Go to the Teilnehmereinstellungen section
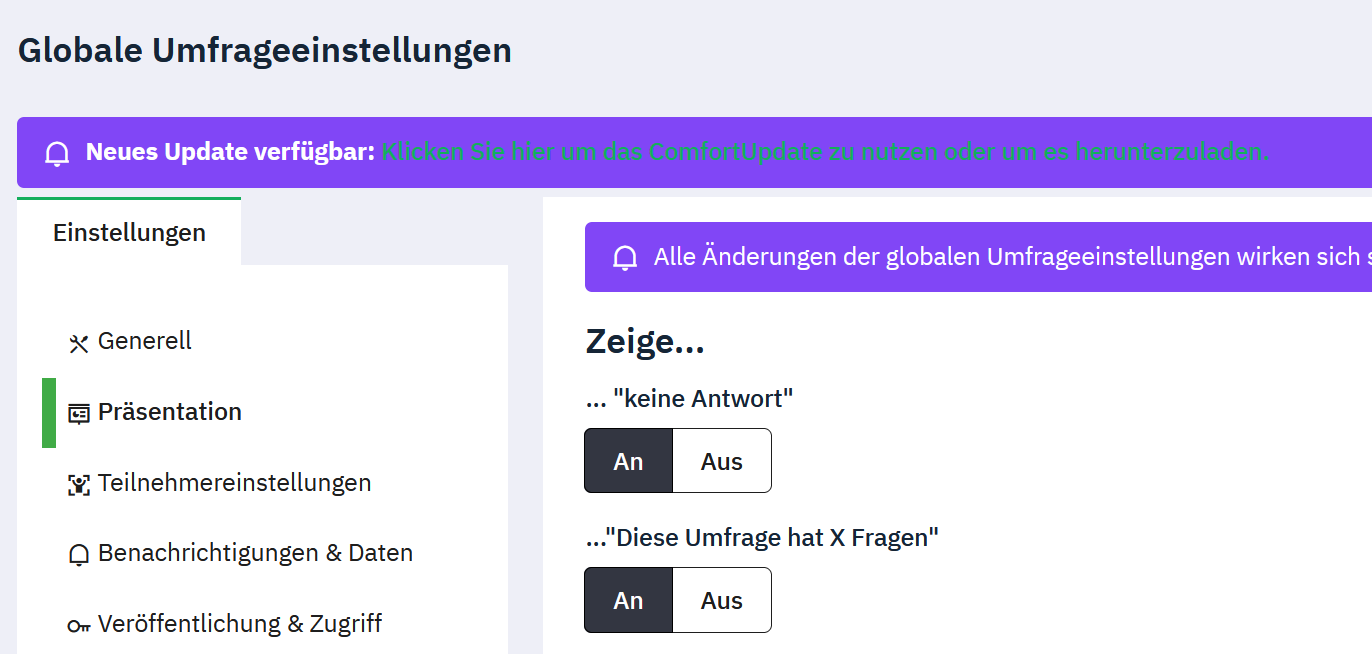This screenshot has width=1372, height=654. click(234, 483)
